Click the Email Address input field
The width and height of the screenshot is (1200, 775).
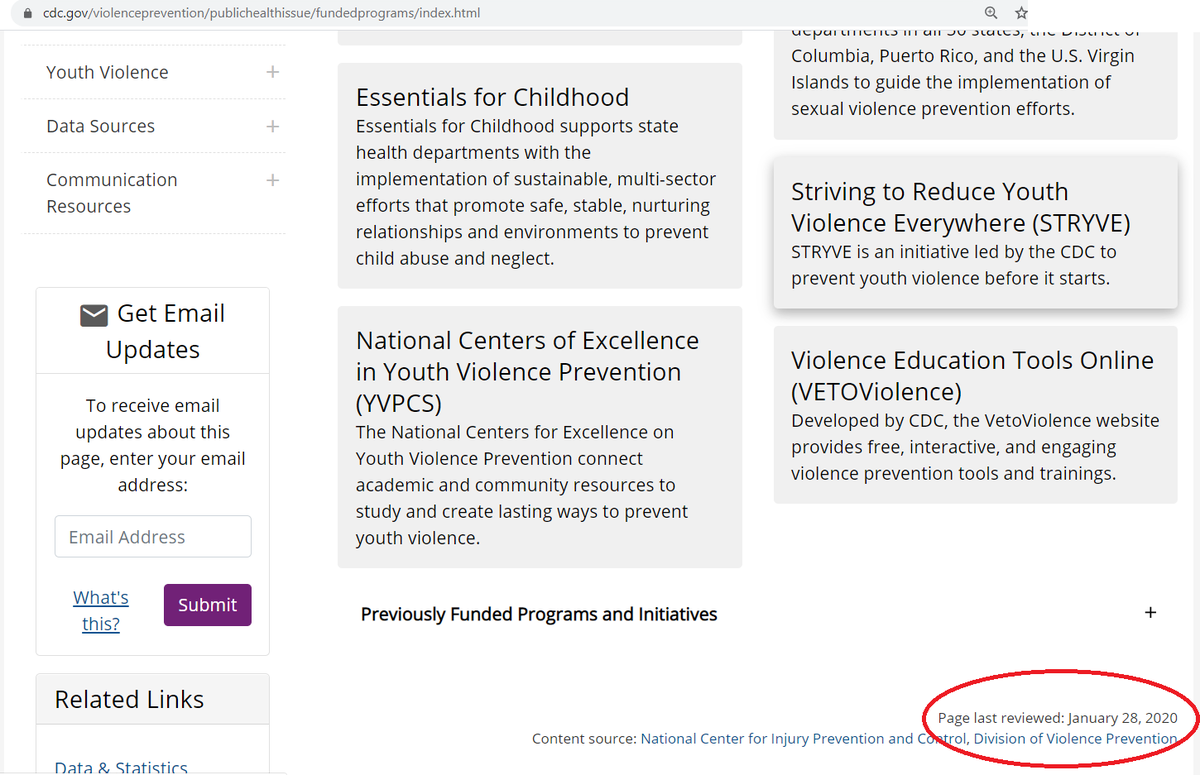click(153, 537)
